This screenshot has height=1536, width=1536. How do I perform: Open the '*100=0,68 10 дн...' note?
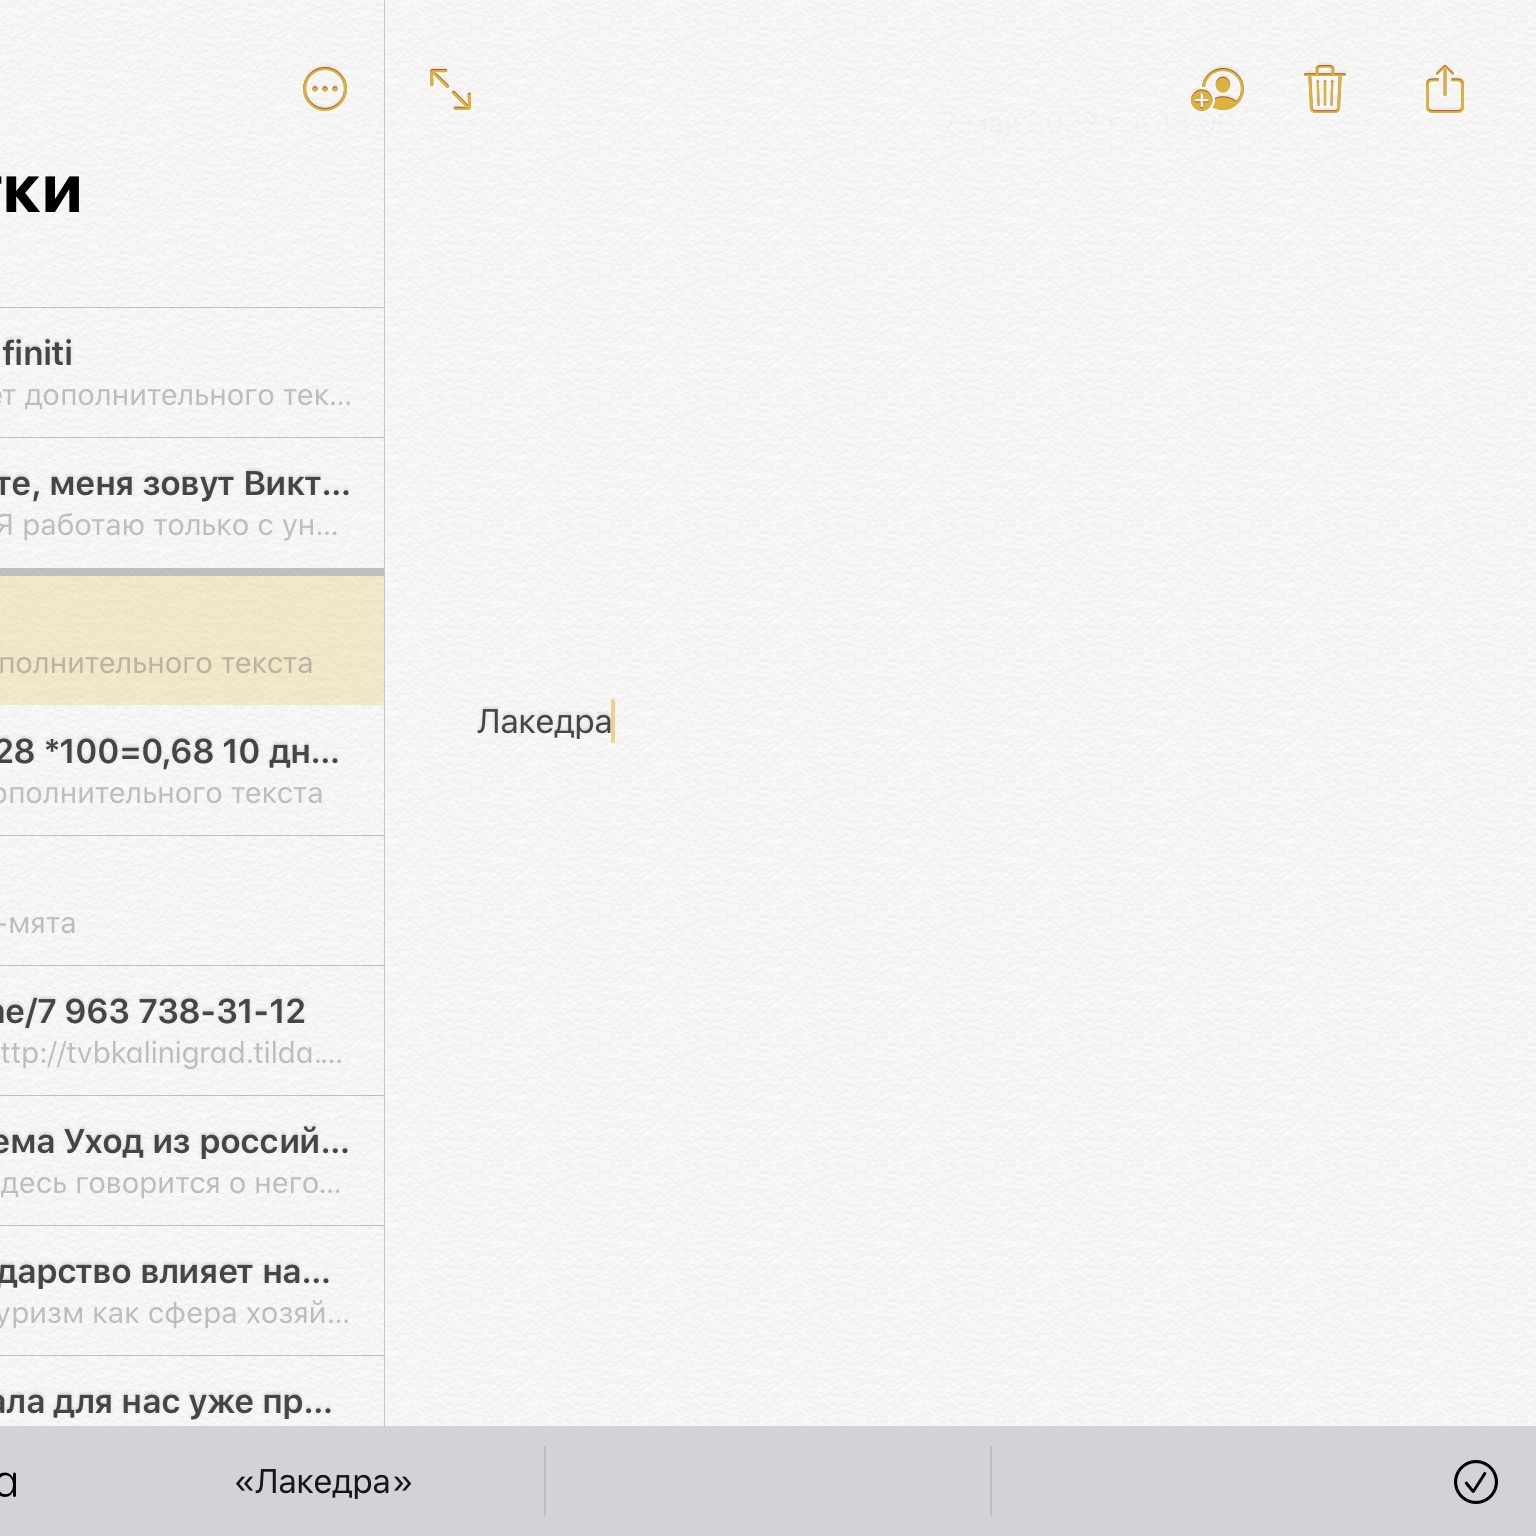click(180, 771)
